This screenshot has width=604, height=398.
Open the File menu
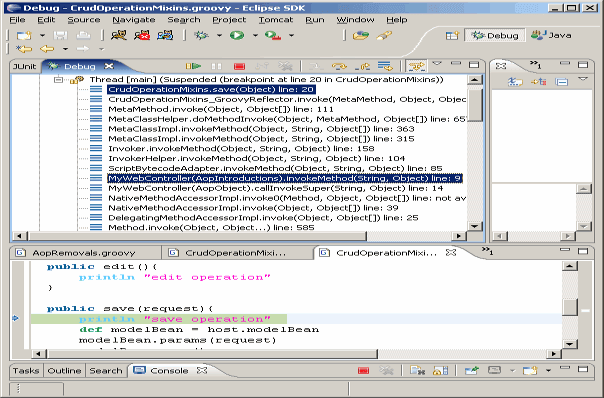point(17,20)
